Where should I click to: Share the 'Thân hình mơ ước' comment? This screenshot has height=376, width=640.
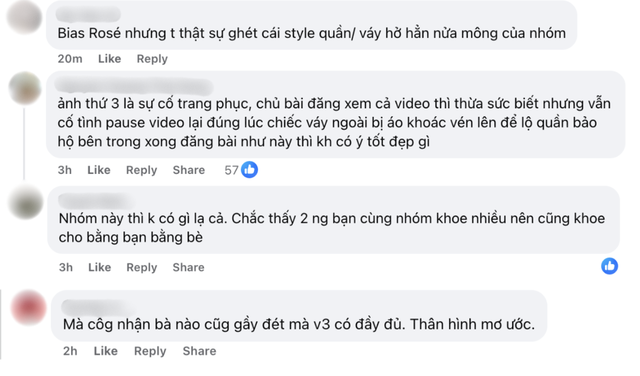[200, 351]
